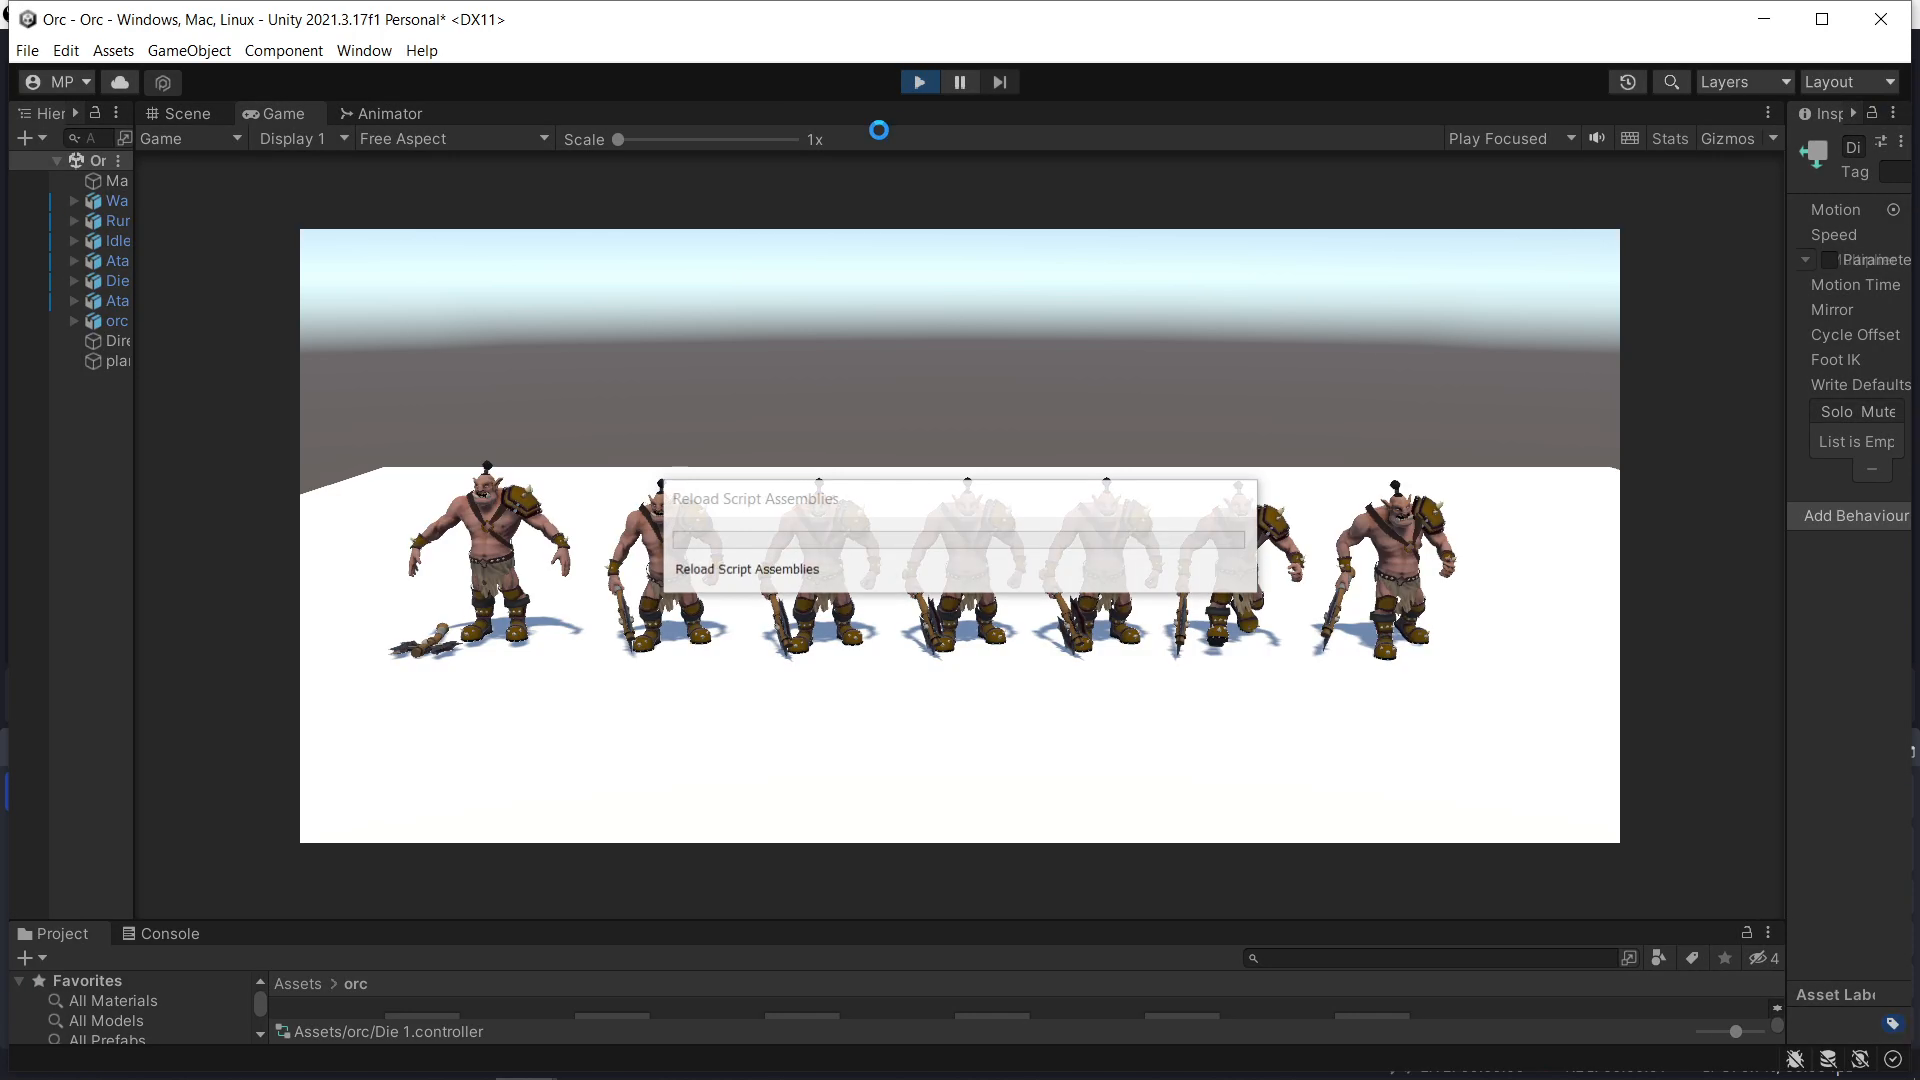Open the Game view three-dot options menu

(1767, 113)
